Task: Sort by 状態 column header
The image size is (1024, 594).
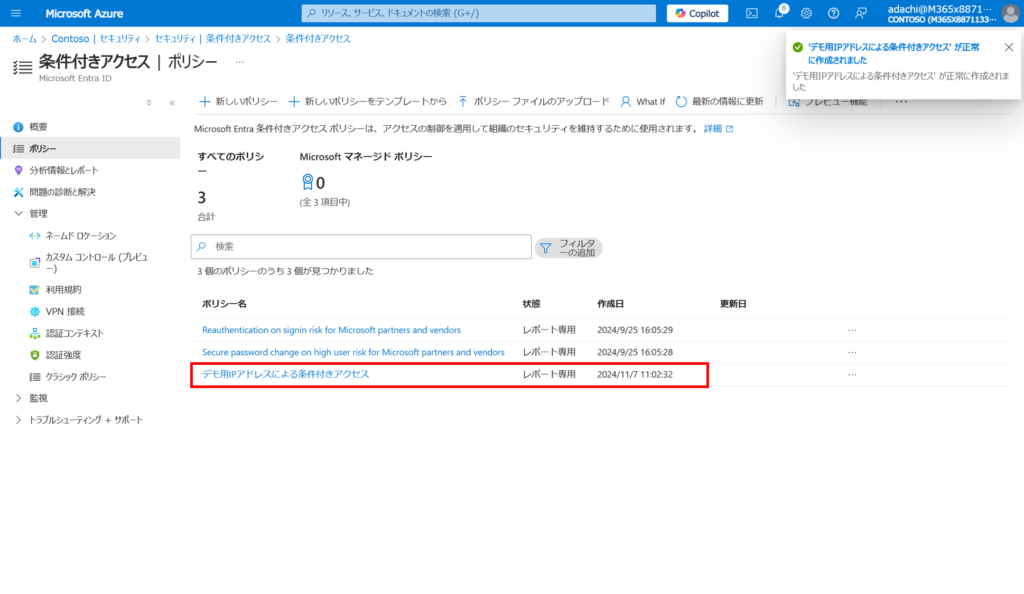Action: coord(531,304)
